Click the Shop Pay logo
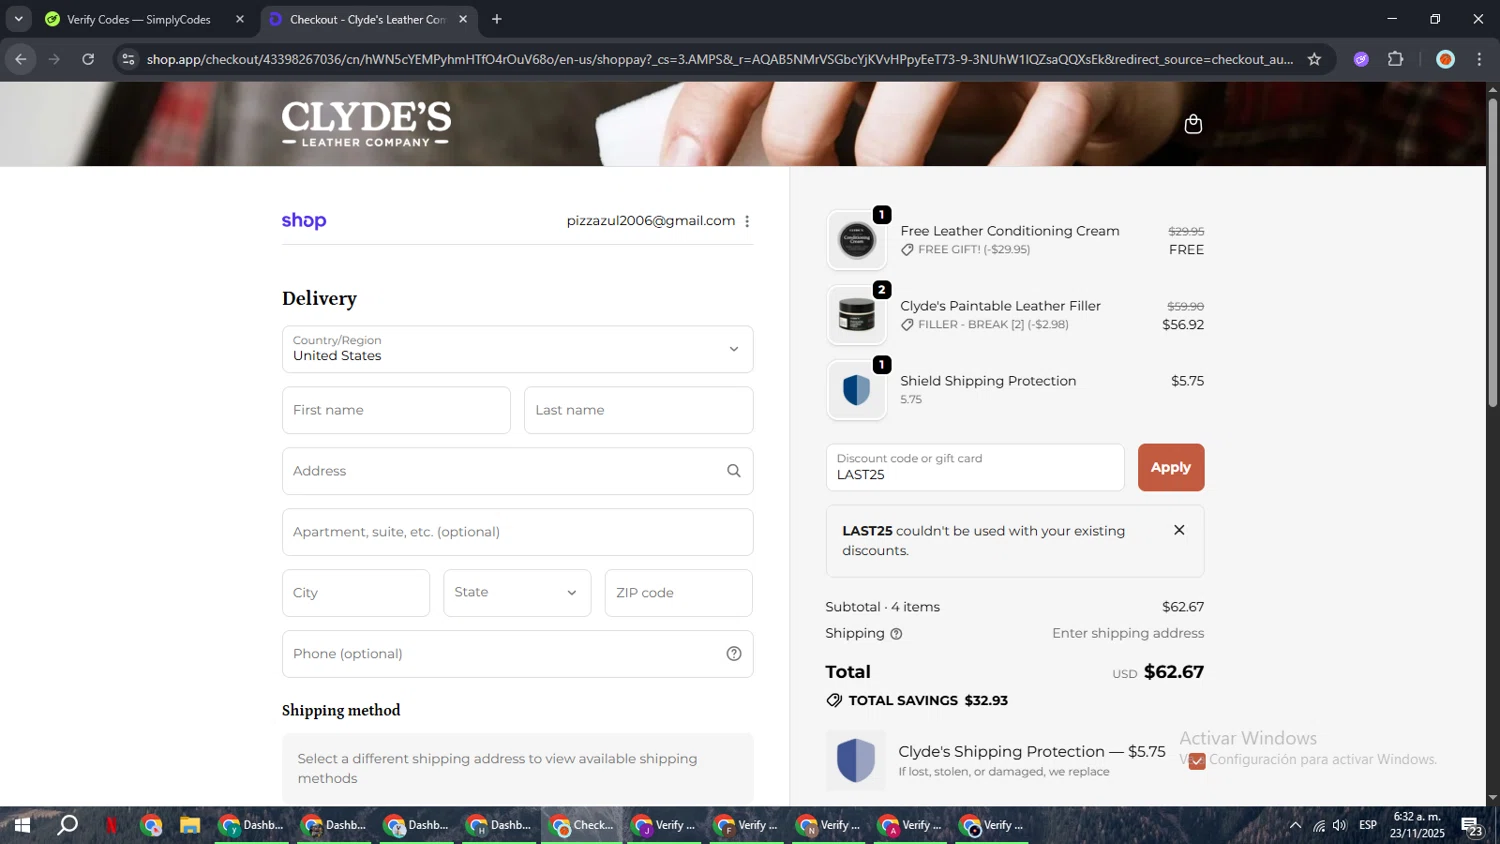Viewport: 1500px width, 844px height. point(304,221)
